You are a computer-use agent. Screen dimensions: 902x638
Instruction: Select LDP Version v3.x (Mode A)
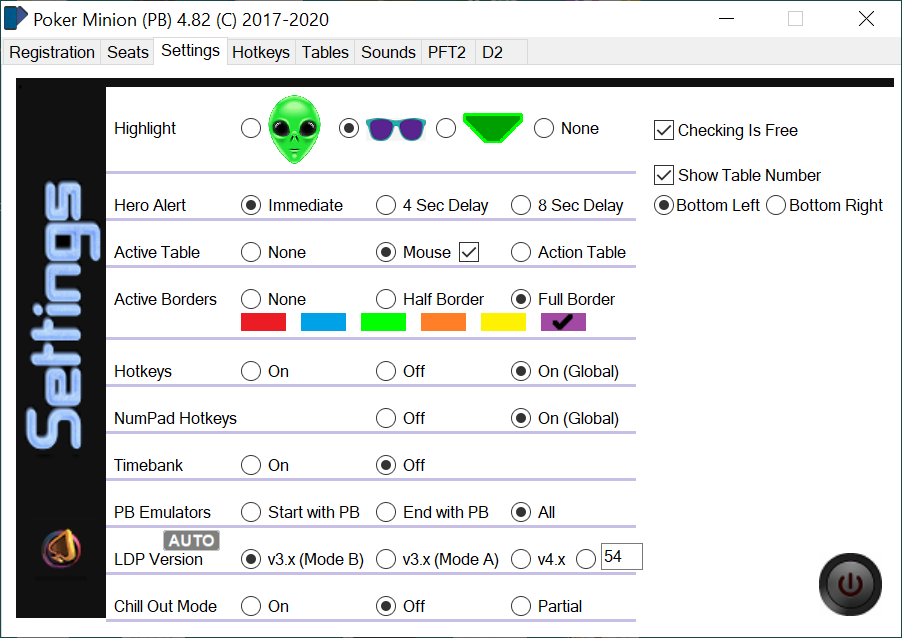(385, 559)
